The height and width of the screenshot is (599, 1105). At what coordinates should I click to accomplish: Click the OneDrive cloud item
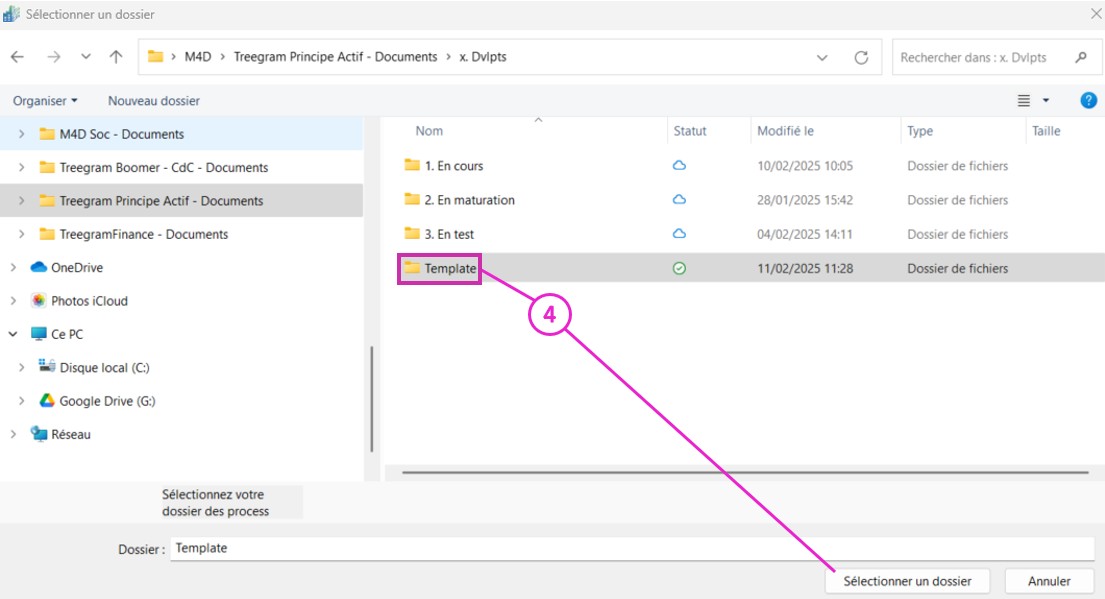tap(76, 268)
